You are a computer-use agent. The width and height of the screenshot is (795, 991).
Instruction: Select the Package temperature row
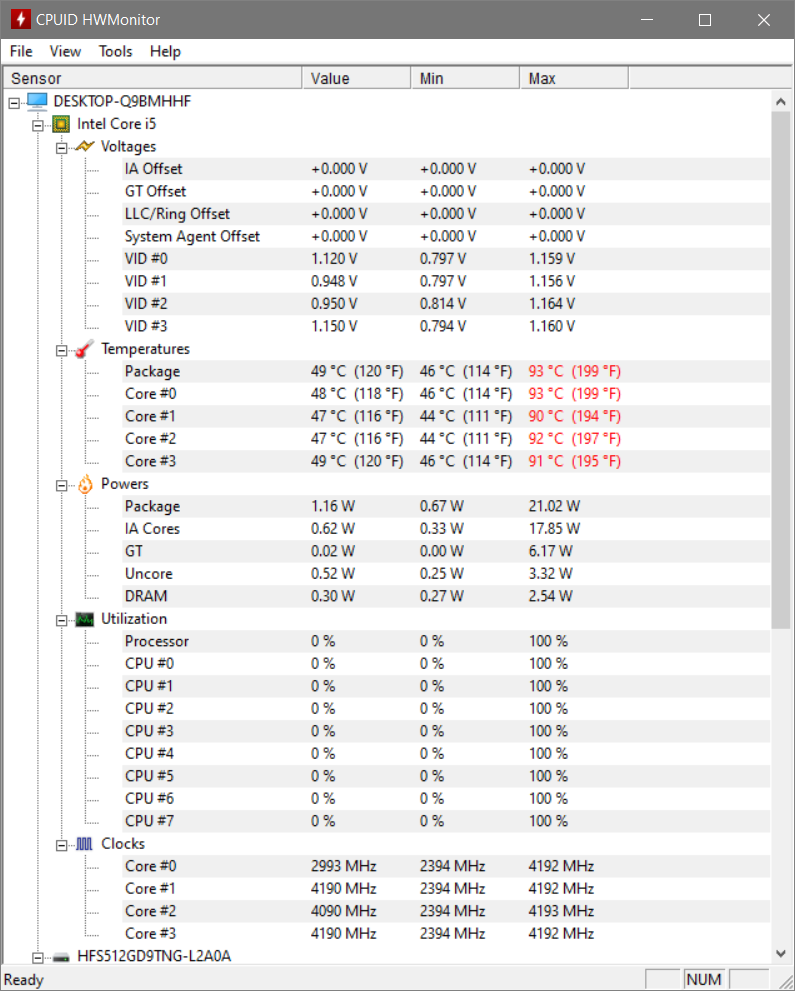pyautogui.click(x=152, y=371)
